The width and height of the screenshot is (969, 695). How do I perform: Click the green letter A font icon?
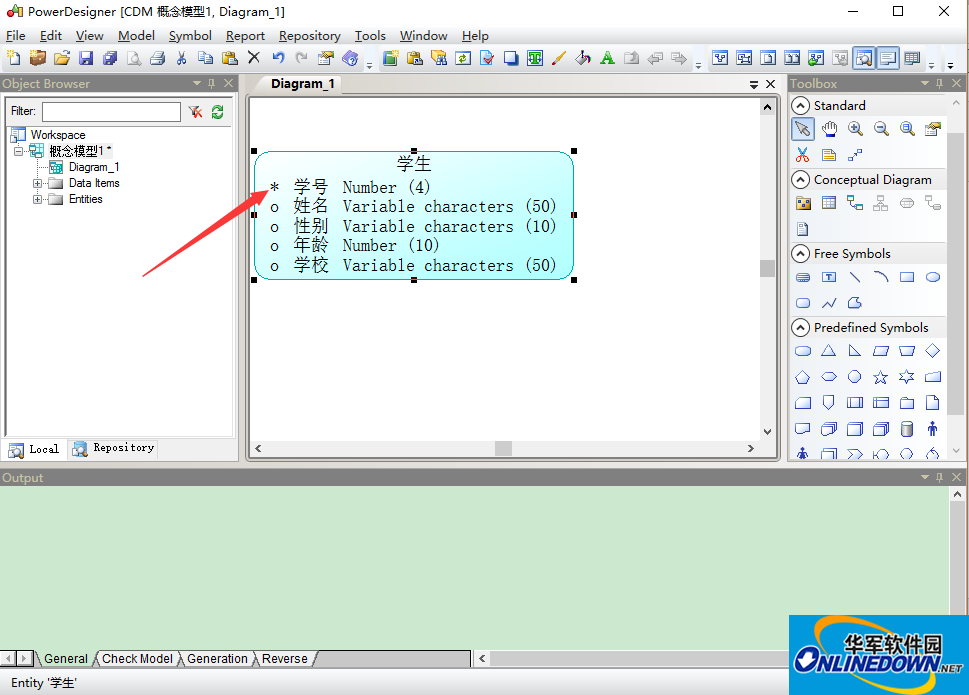[x=607, y=58]
